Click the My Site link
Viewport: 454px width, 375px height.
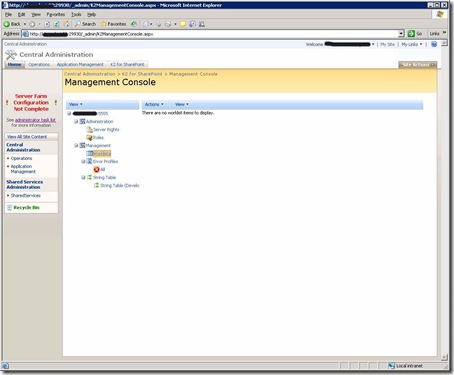pyautogui.click(x=387, y=44)
